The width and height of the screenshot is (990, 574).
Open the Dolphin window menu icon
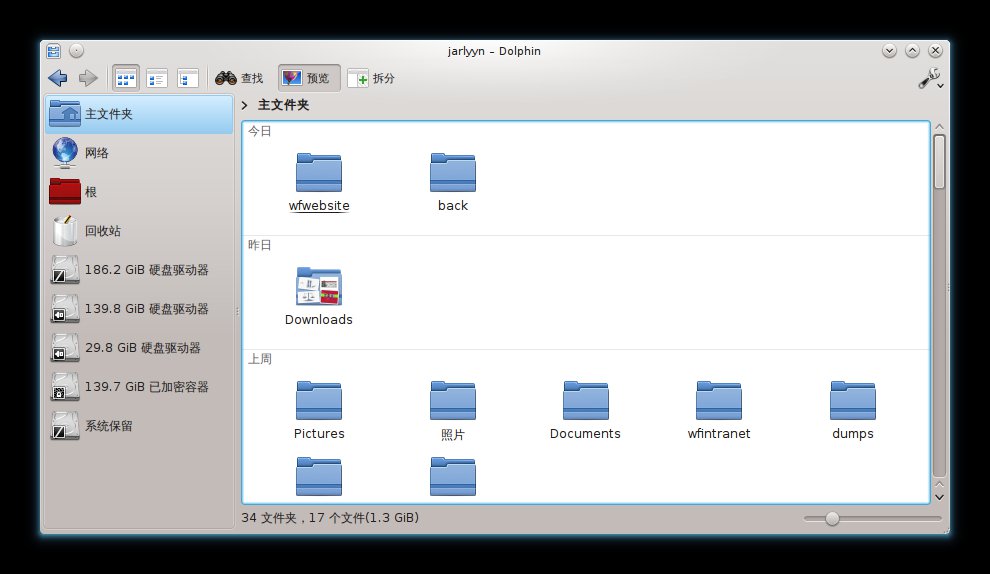coord(54,51)
